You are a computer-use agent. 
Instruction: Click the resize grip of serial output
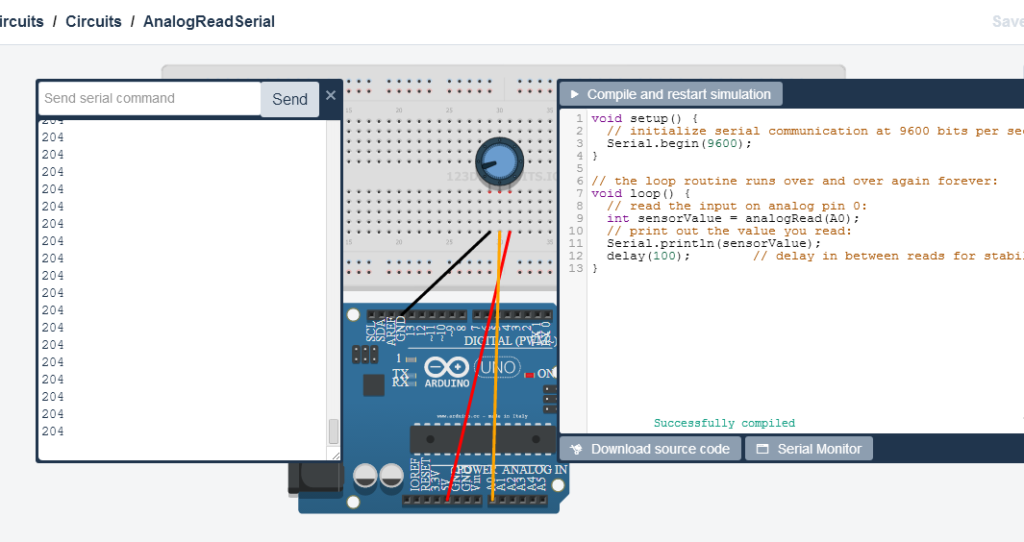[x=335, y=455]
